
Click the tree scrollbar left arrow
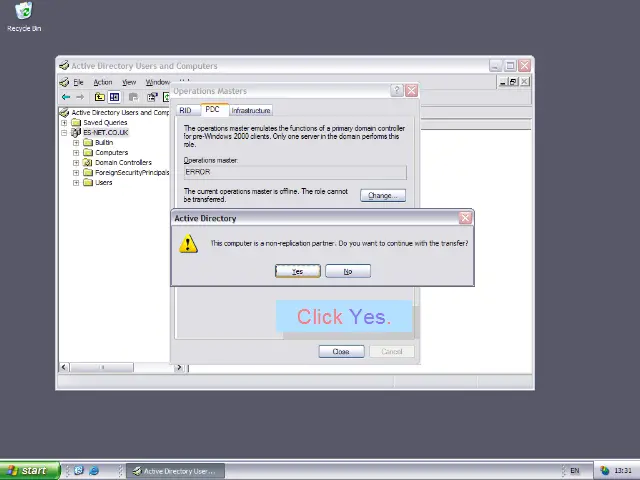click(64, 367)
